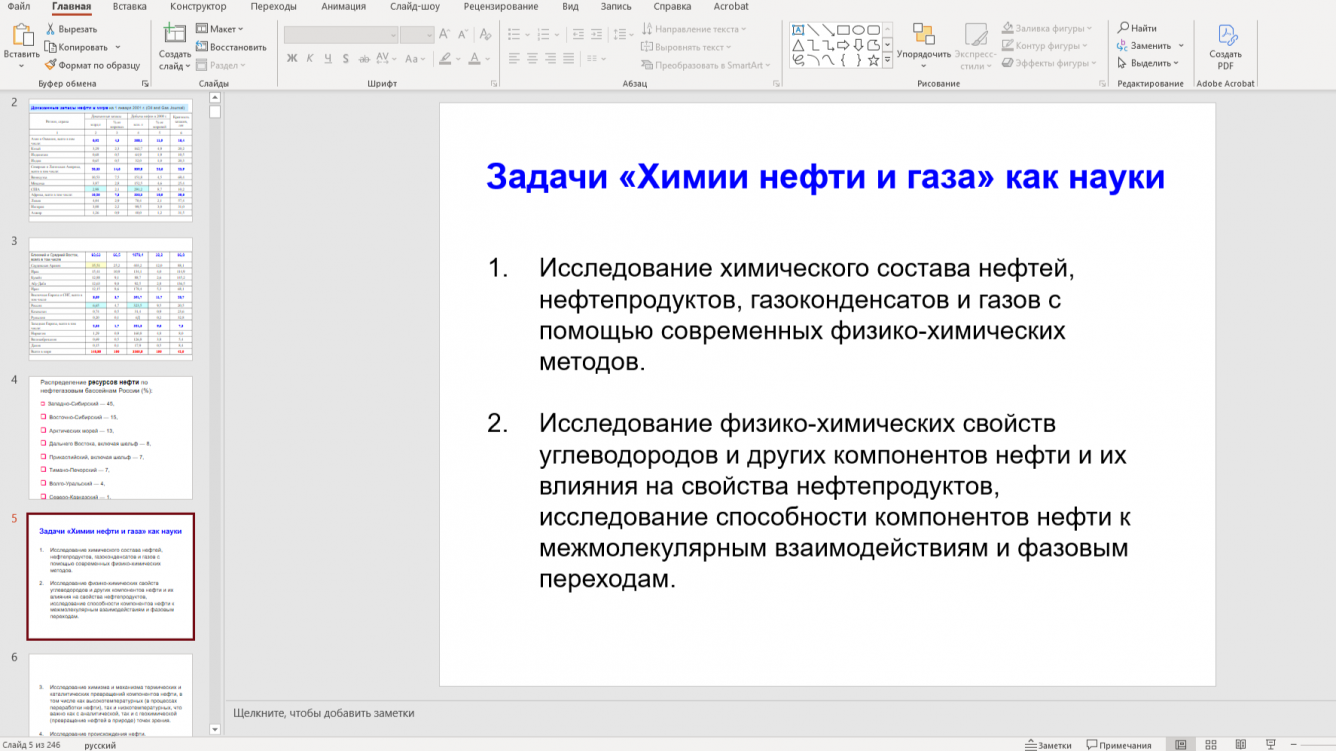
Task: Pick the star shape in shapes gallery
Action: click(873, 61)
